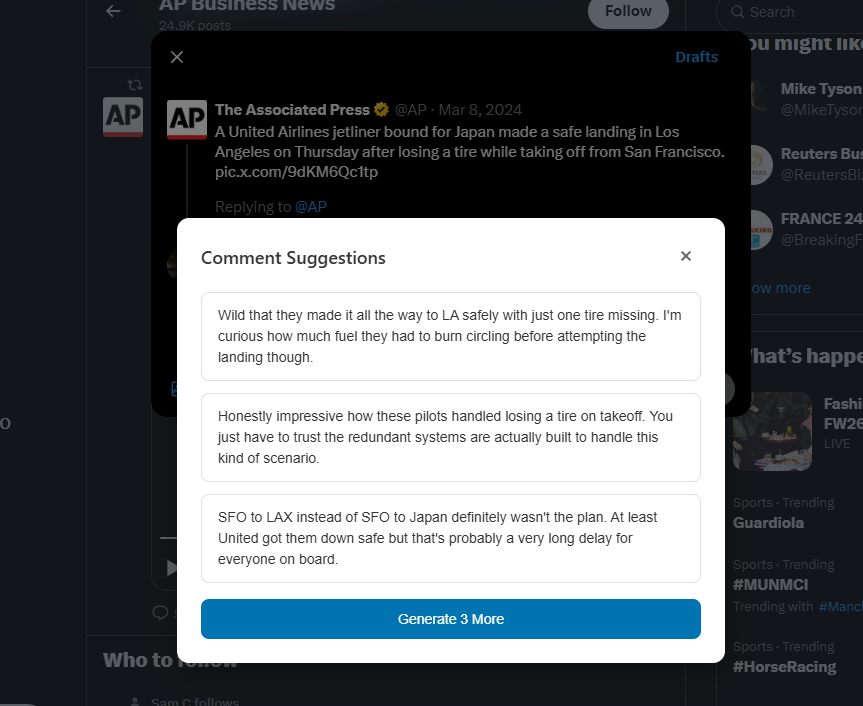The width and height of the screenshot is (863, 706).
Task: Open Drafts in the composer
Action: pyautogui.click(x=696, y=57)
